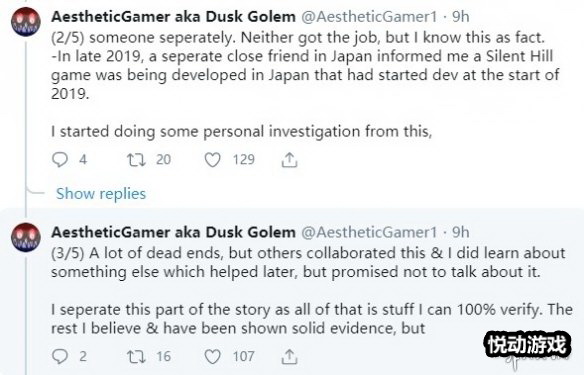Share the (2/5) tweet
The height and width of the screenshot is (375, 584).
(289, 160)
